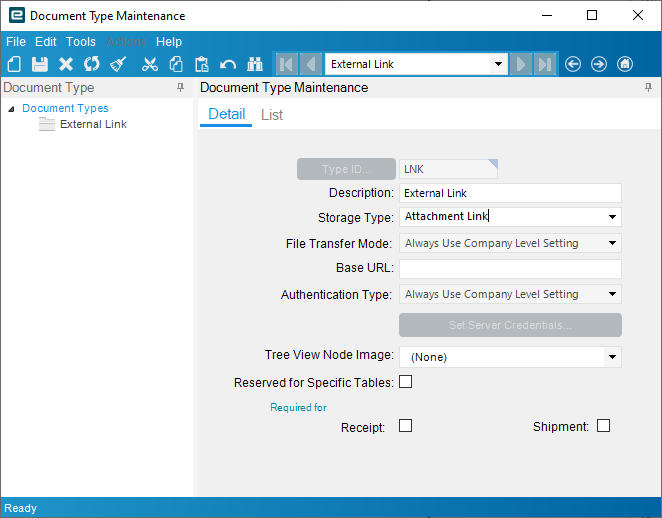The height and width of the screenshot is (518, 662).
Task: Click the Base URL input field
Action: (510, 268)
